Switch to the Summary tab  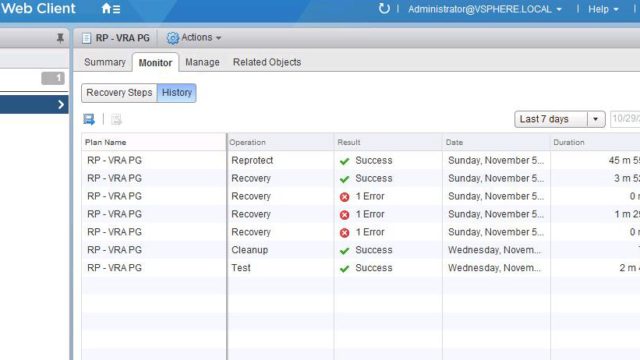coord(105,62)
